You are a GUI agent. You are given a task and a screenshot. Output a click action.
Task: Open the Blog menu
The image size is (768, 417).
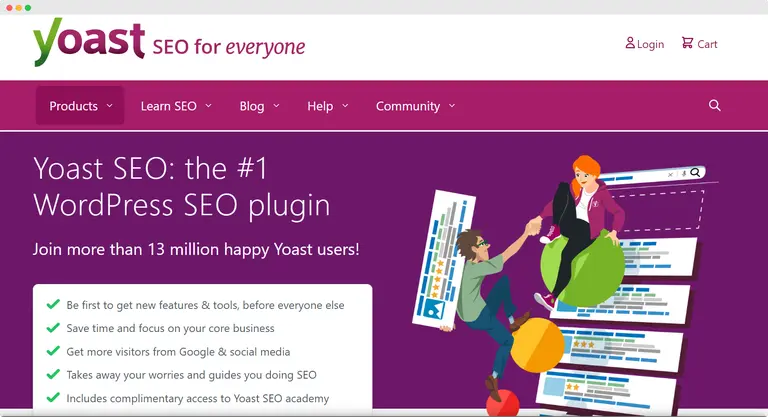click(259, 106)
